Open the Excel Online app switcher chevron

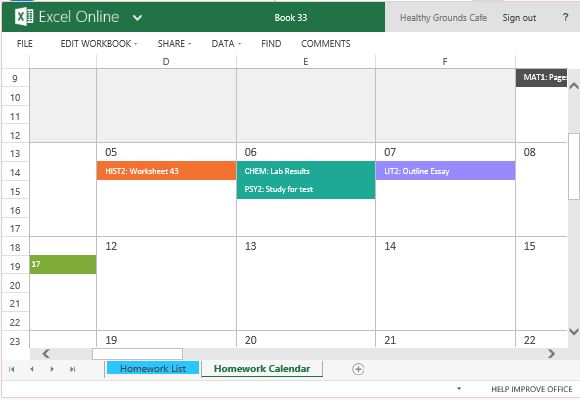tap(137, 18)
